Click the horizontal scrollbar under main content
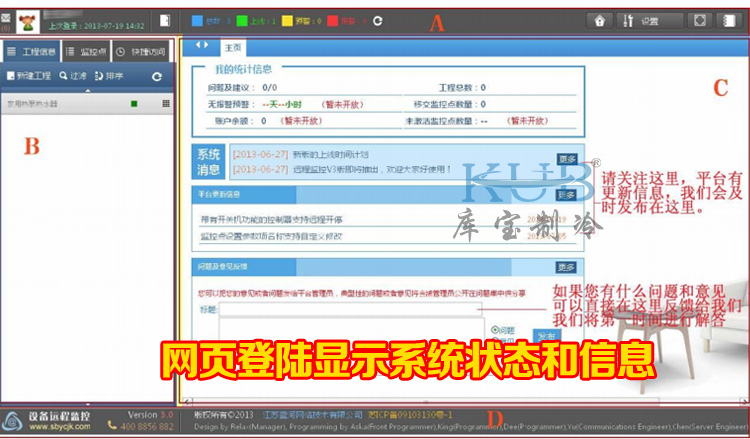 point(426,402)
